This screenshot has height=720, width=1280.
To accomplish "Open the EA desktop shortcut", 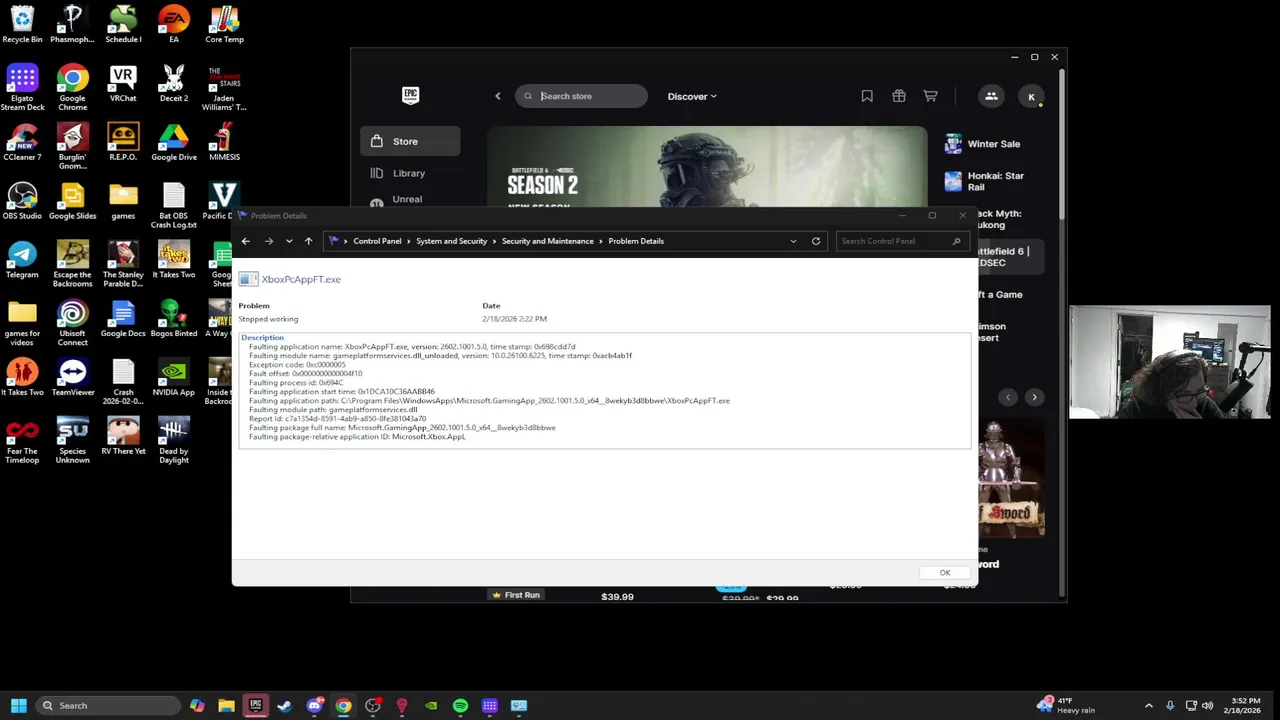I will pyautogui.click(x=173, y=25).
